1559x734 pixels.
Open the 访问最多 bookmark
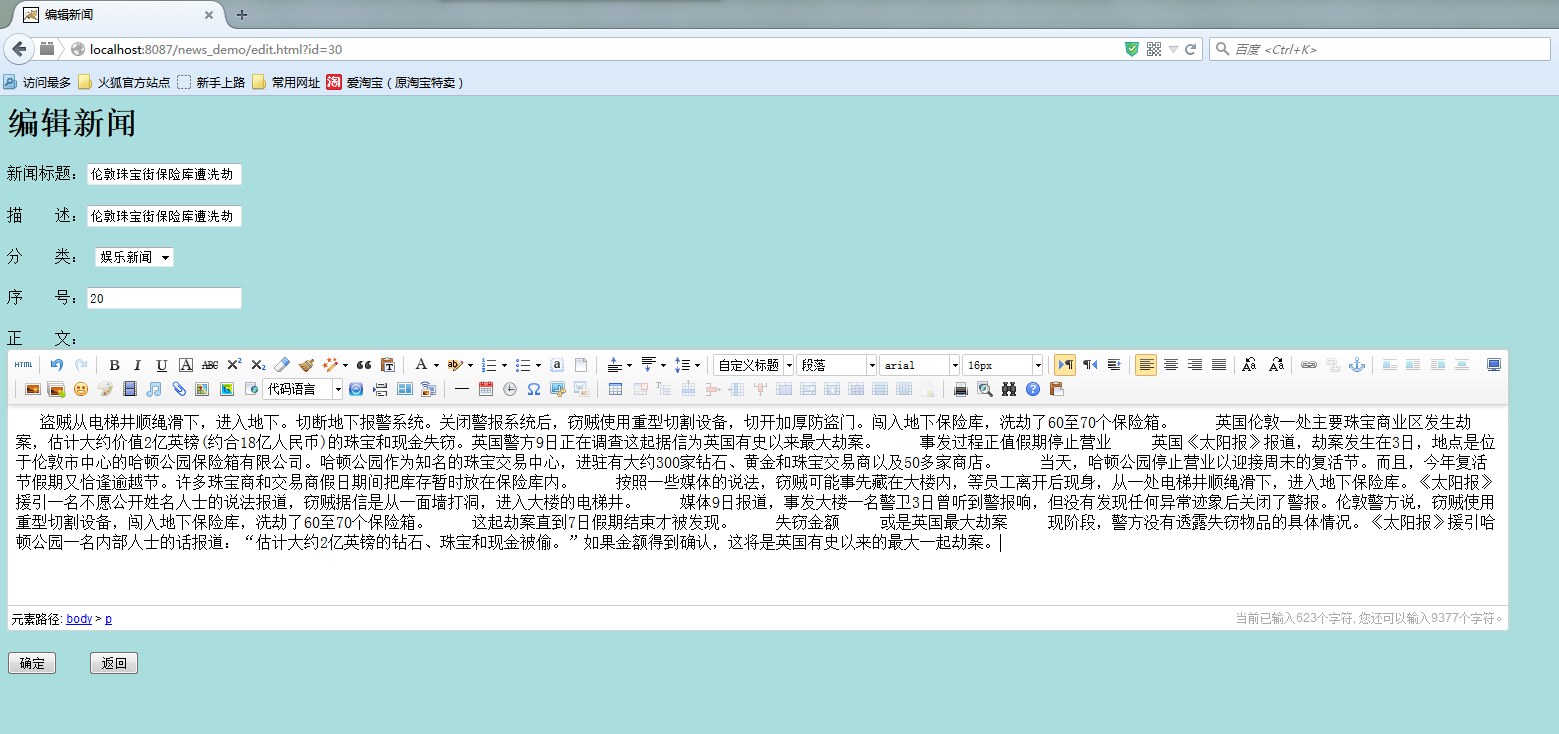tap(37, 82)
